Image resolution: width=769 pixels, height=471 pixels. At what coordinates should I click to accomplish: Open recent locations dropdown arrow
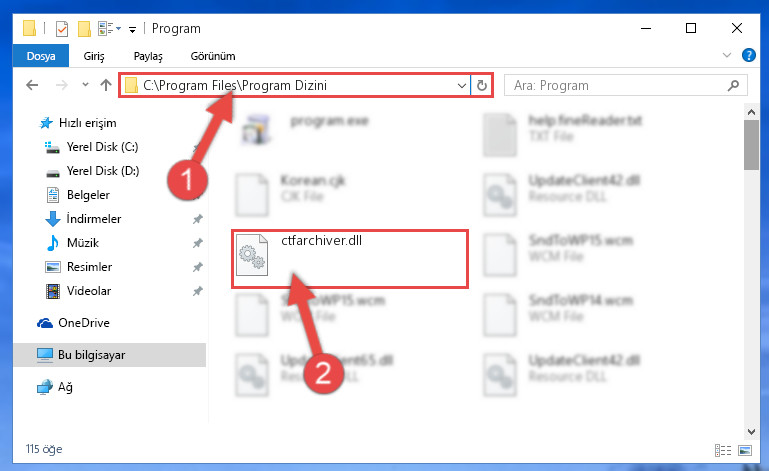85,84
